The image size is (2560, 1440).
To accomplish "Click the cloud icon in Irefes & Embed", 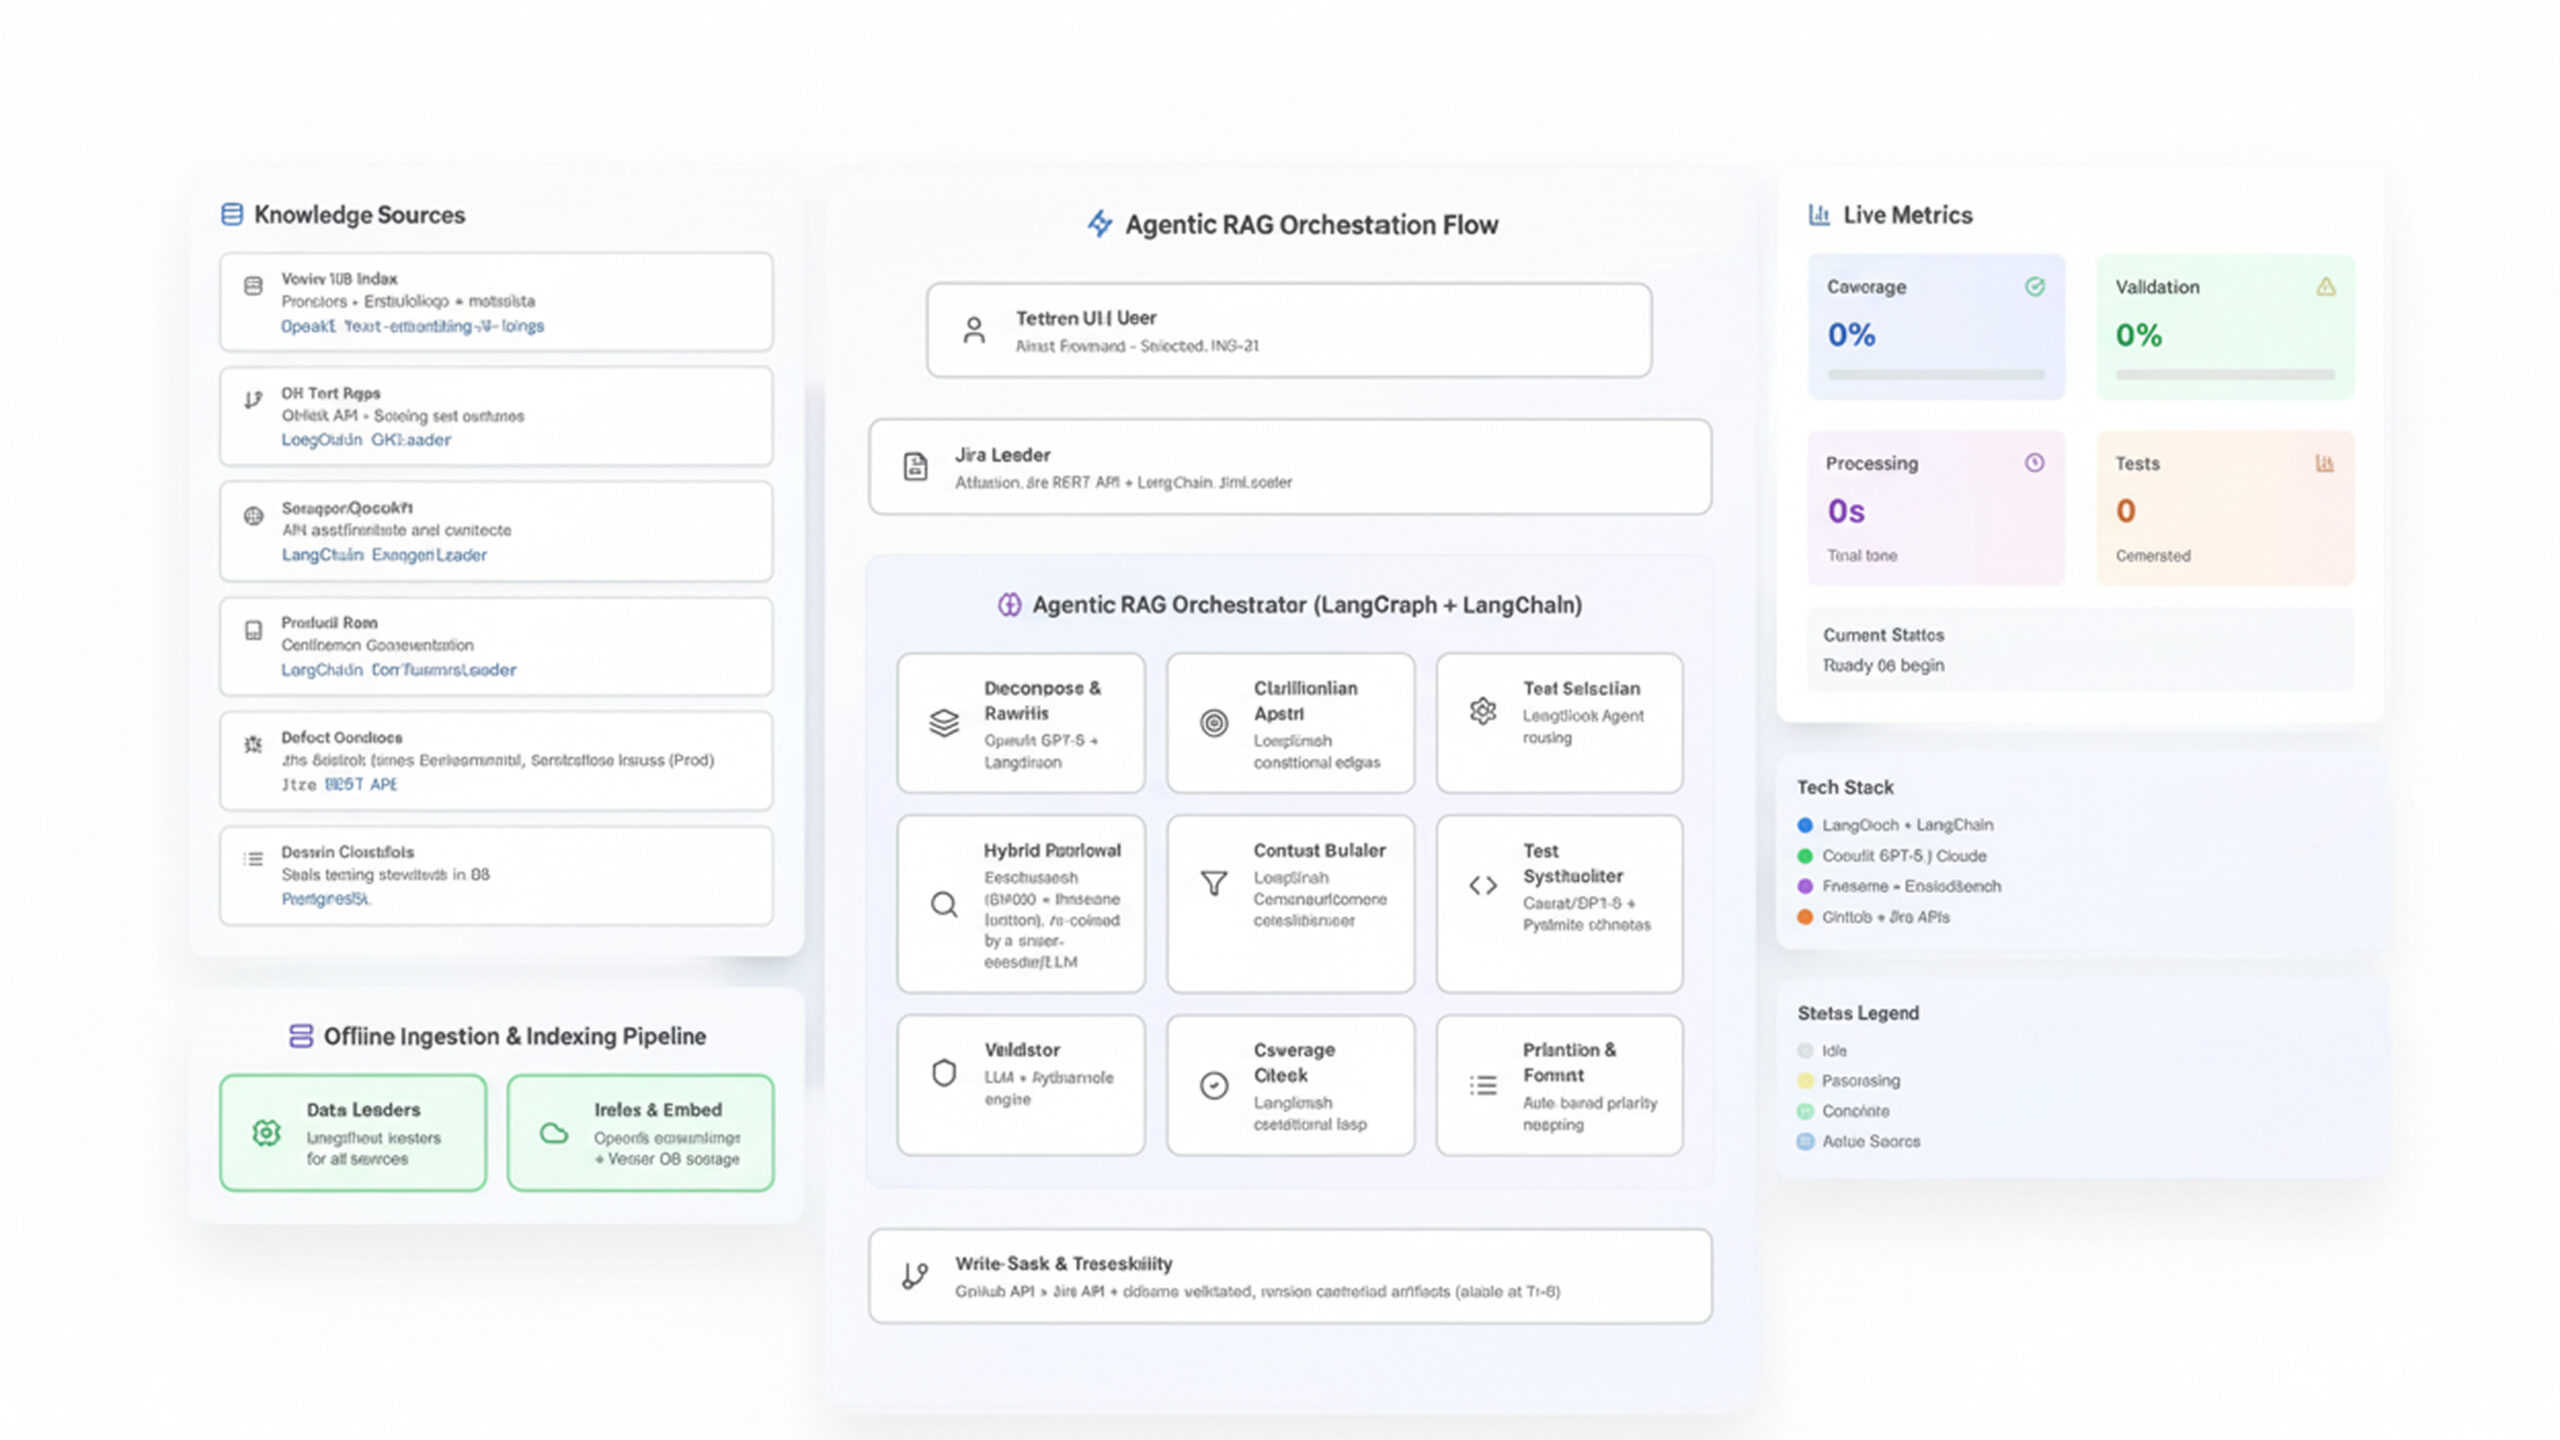I will pos(554,1133).
